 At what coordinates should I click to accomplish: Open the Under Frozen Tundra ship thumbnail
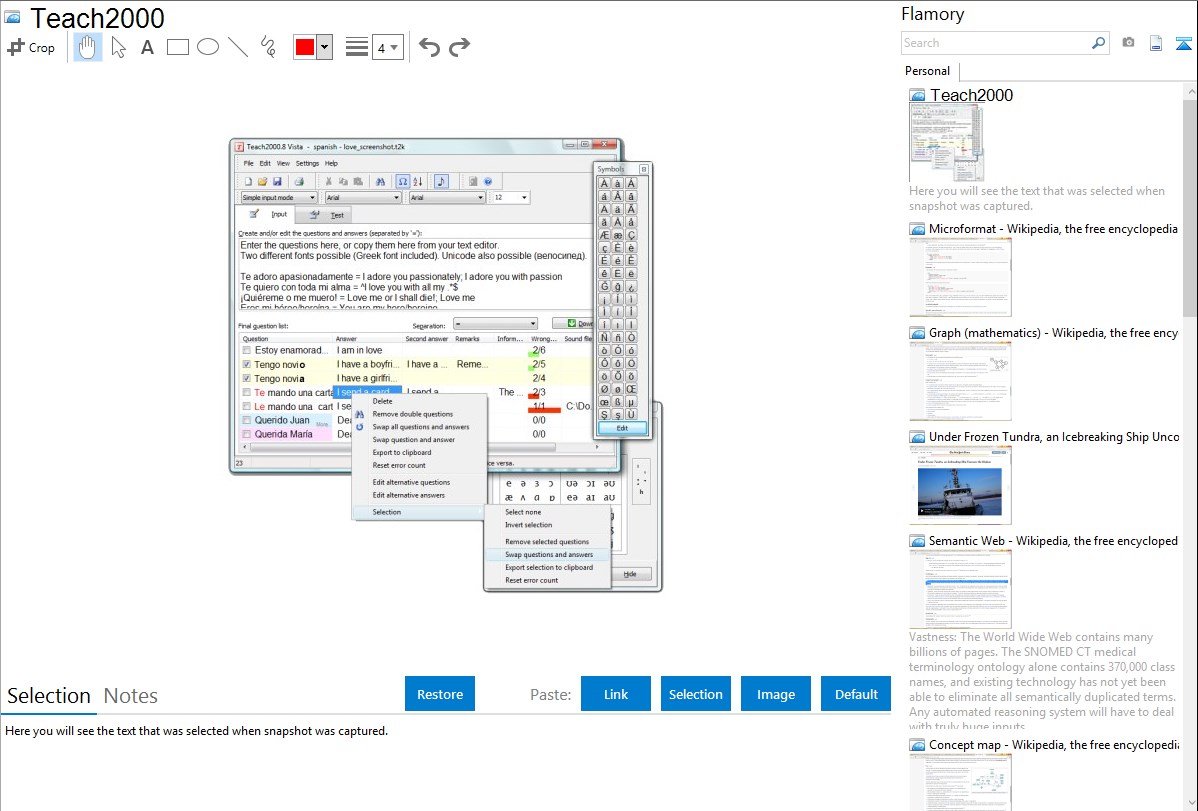pyautogui.click(x=960, y=485)
